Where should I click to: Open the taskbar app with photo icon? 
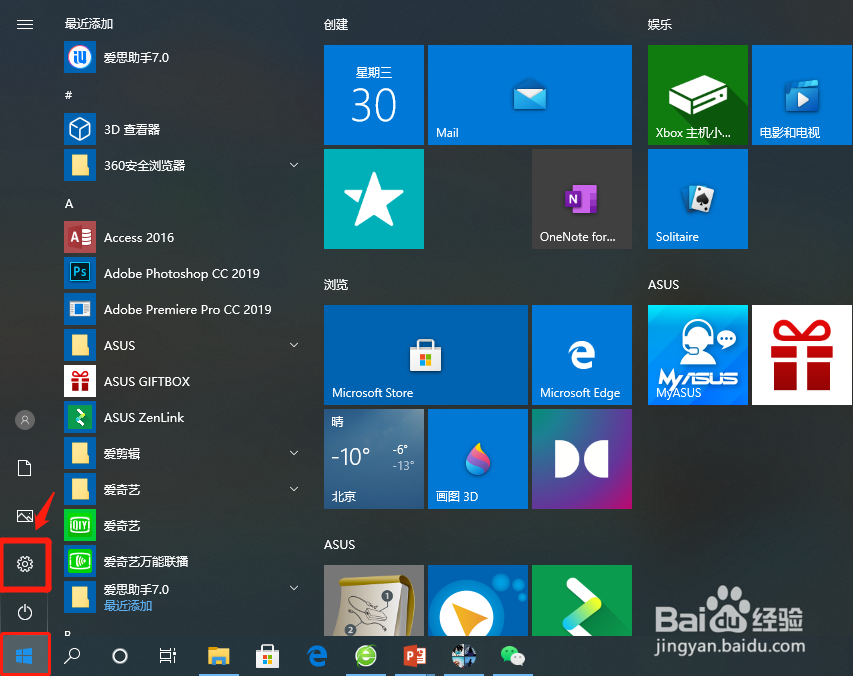[463, 656]
